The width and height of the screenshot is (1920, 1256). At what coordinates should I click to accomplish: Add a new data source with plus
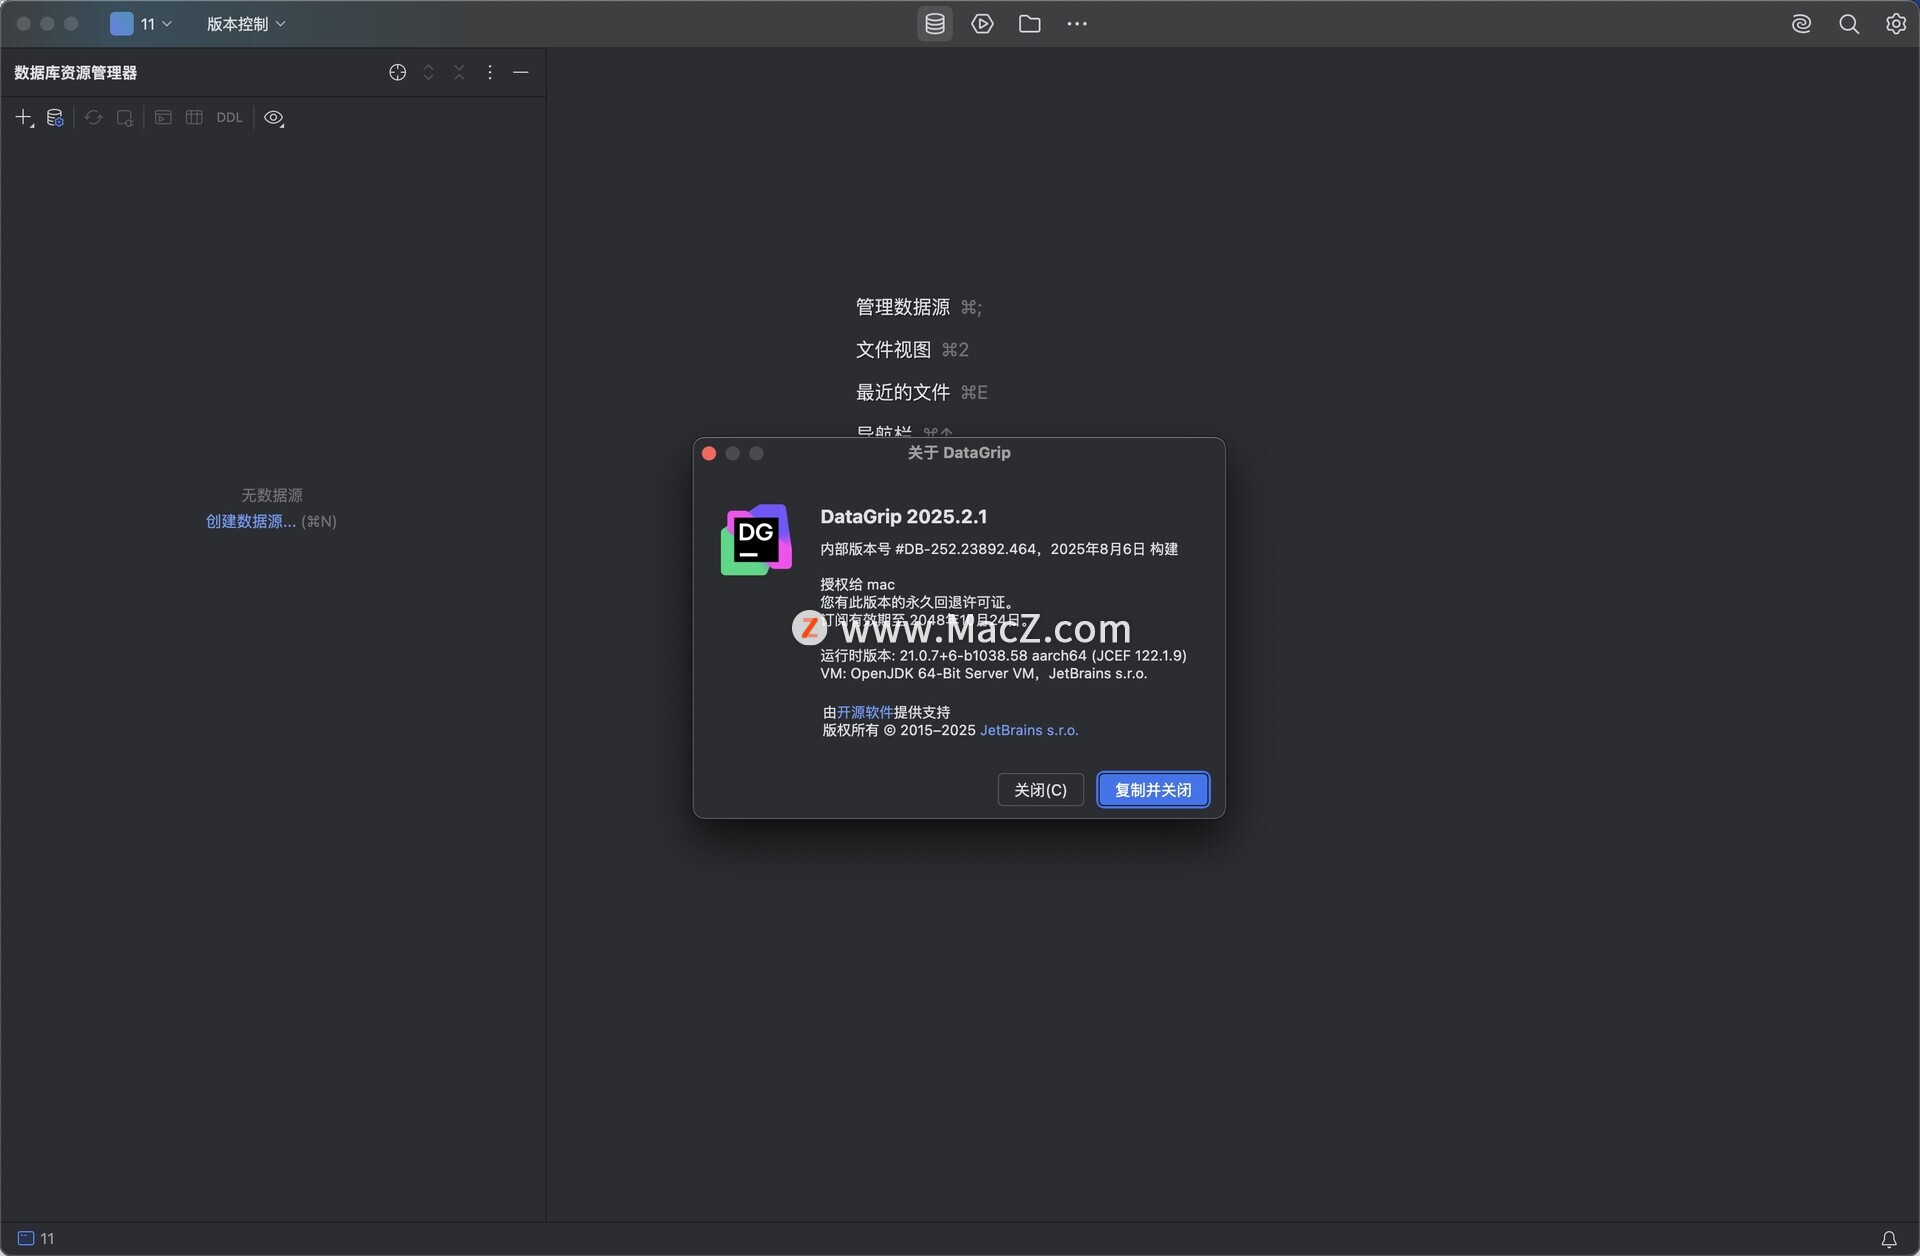24,118
